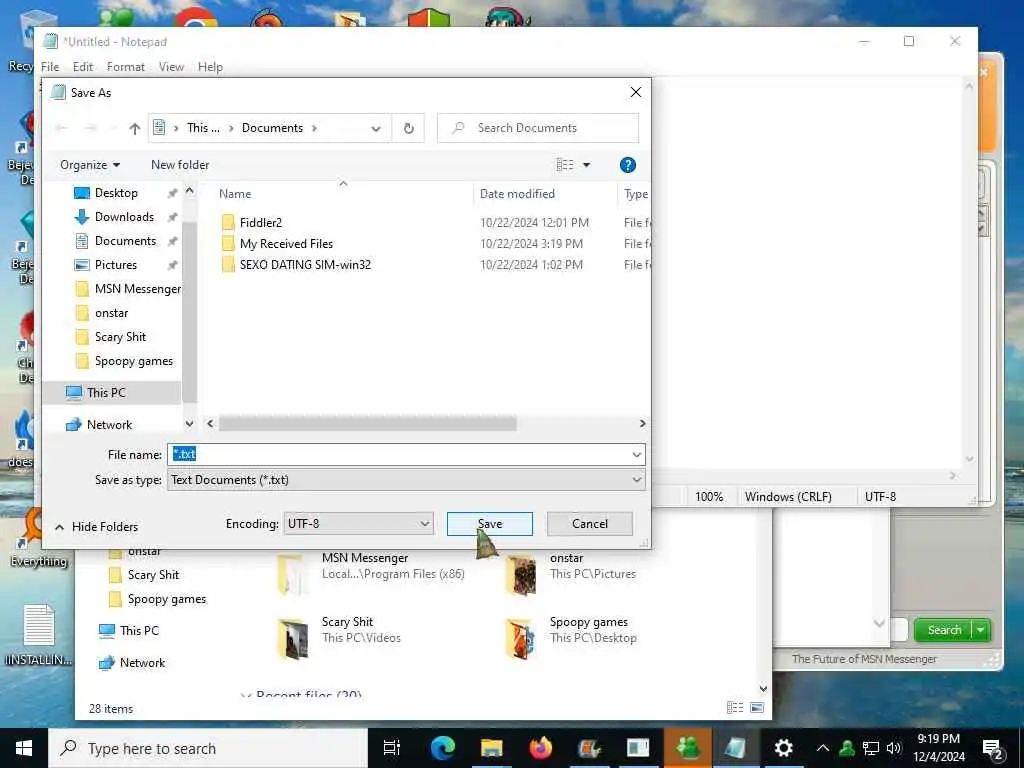Image resolution: width=1024 pixels, height=768 pixels.
Task: Click the Up one level arrow icon
Action: click(135, 129)
